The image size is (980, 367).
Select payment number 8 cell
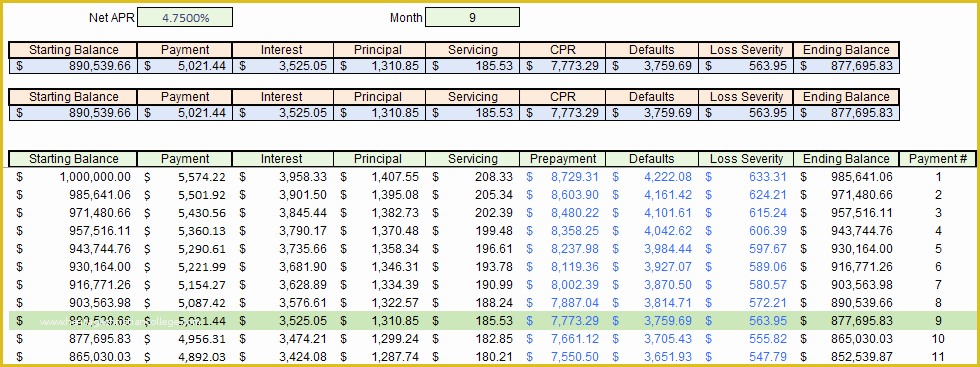pos(938,303)
